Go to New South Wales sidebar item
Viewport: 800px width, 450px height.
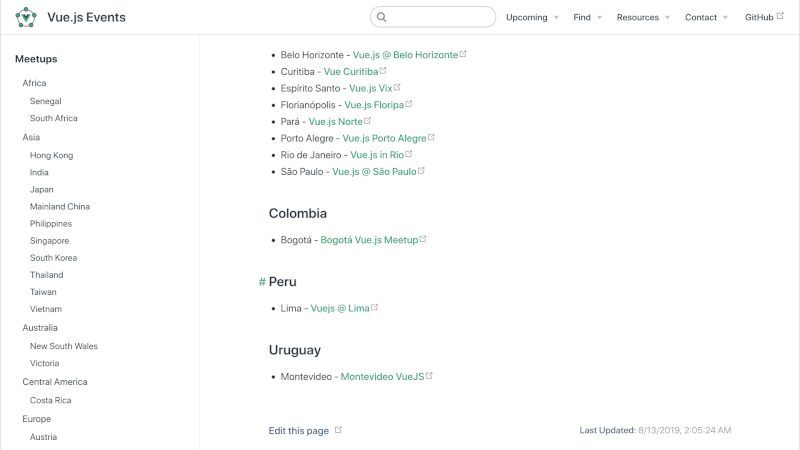pyautogui.click(x=63, y=346)
